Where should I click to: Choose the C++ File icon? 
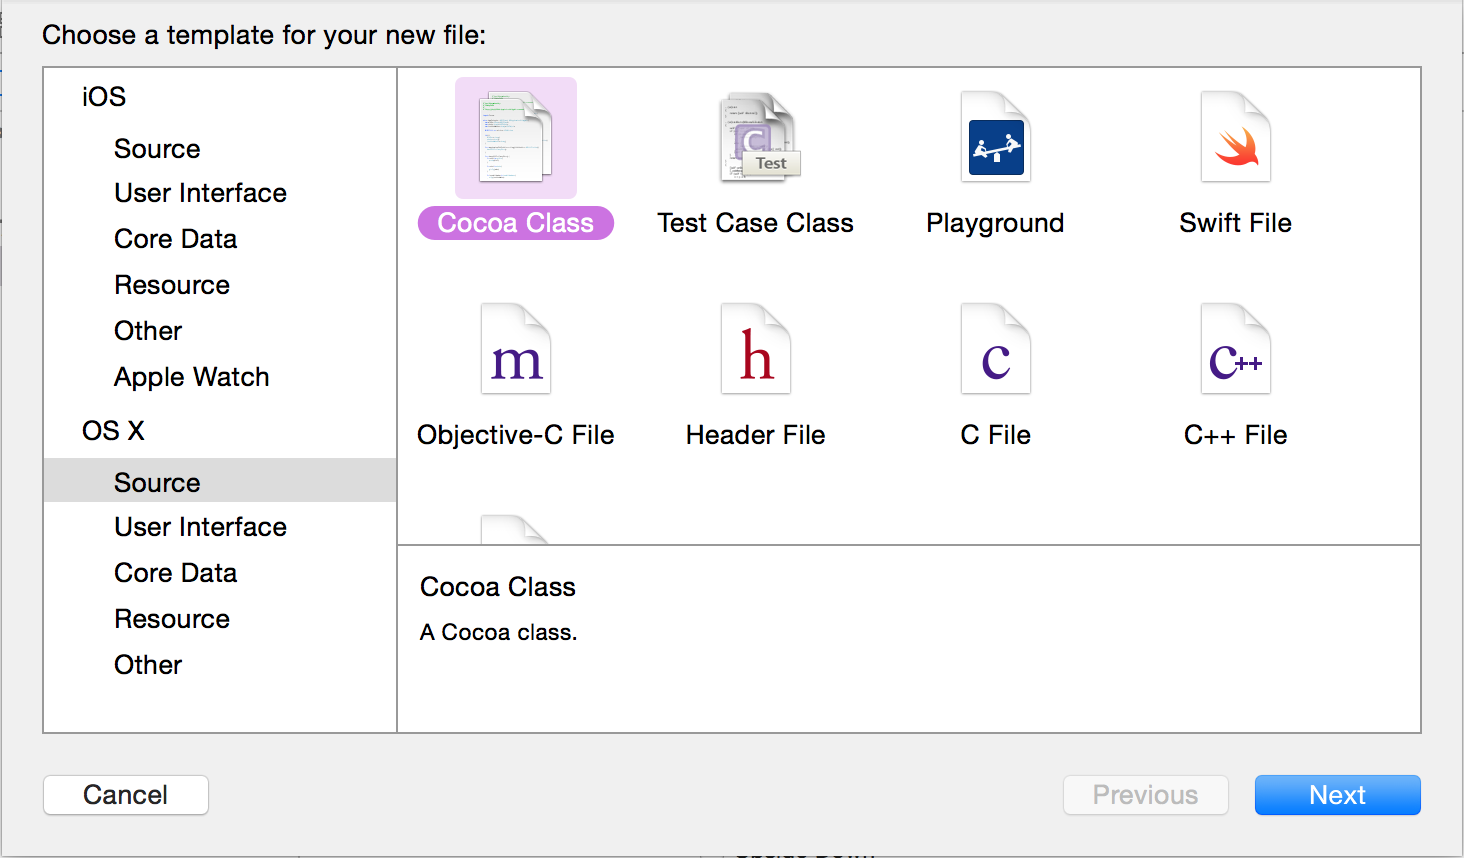pos(1236,349)
